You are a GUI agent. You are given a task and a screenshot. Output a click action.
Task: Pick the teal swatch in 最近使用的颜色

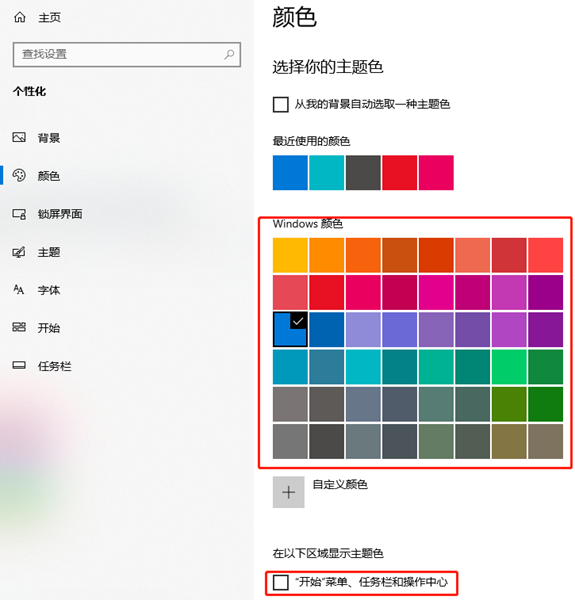tap(327, 173)
